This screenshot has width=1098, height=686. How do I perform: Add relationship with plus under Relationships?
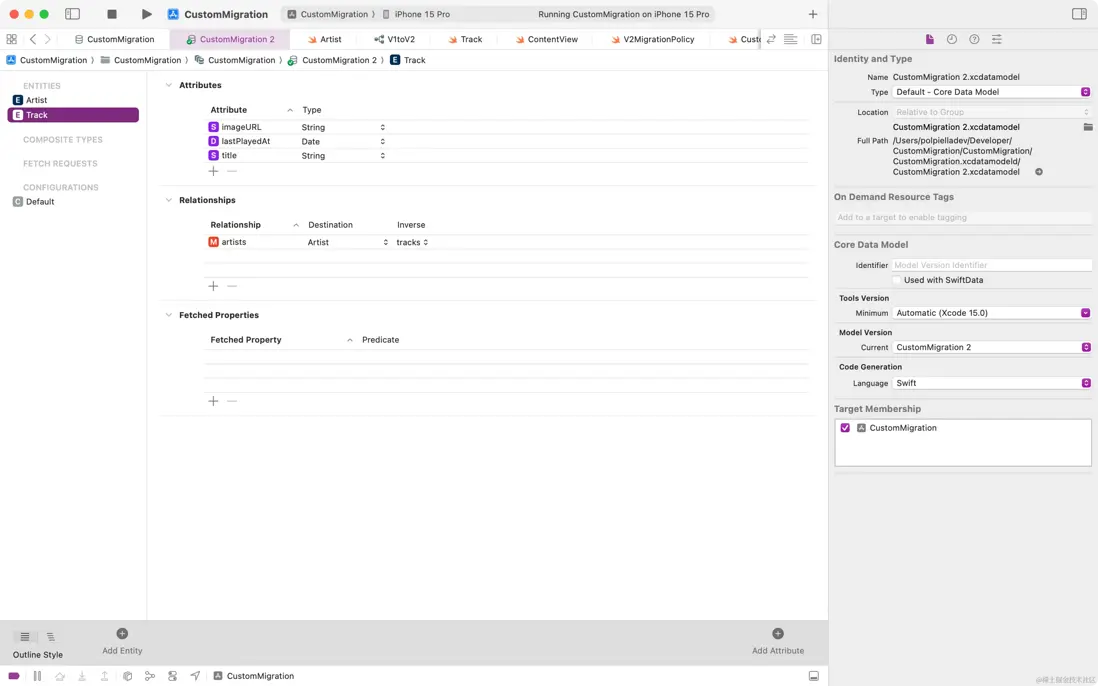(214, 286)
